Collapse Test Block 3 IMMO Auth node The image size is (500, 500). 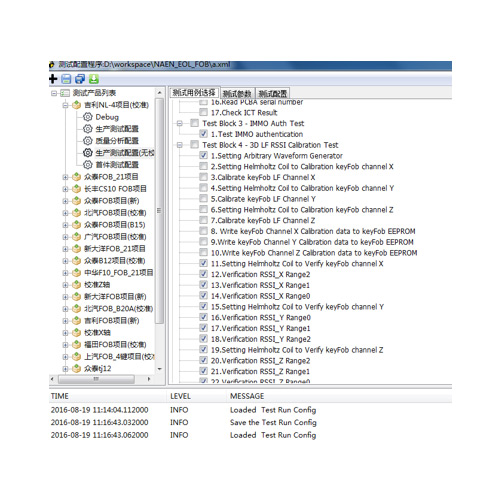click(x=180, y=123)
